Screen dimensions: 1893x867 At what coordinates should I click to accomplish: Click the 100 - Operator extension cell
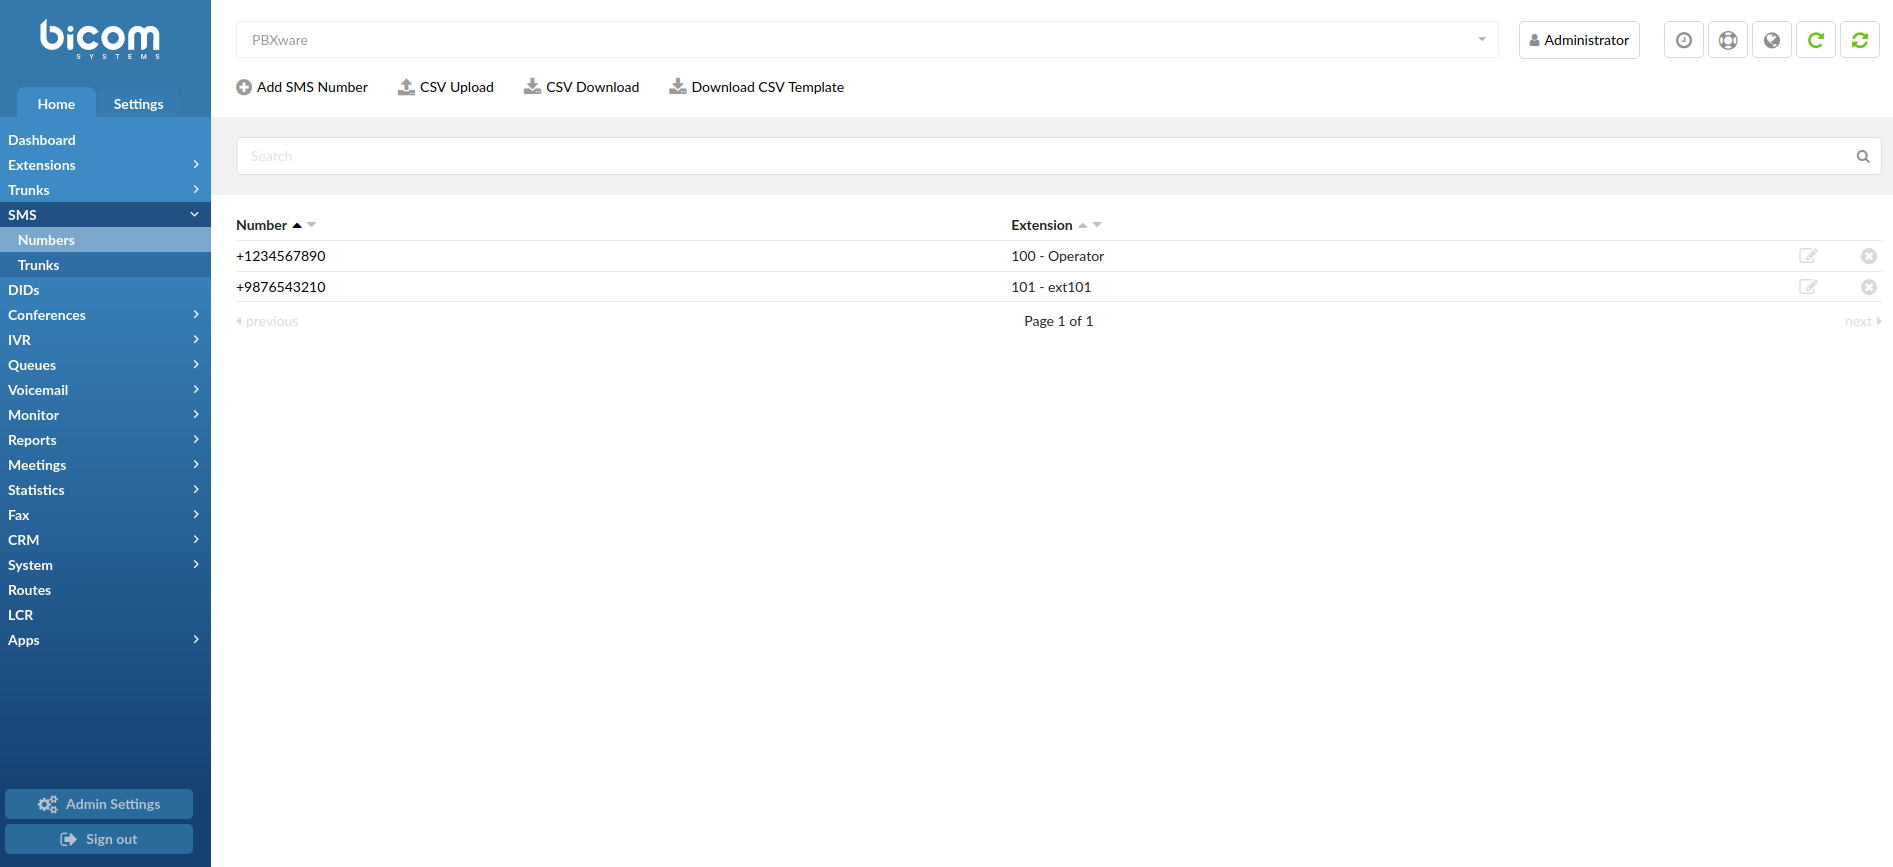[1057, 256]
